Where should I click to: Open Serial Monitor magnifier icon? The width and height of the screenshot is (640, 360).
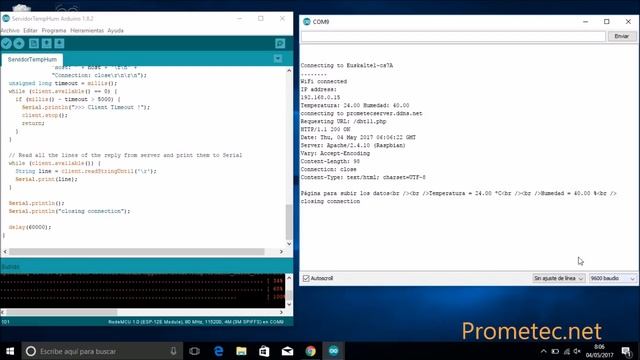pyautogui.click(x=280, y=43)
